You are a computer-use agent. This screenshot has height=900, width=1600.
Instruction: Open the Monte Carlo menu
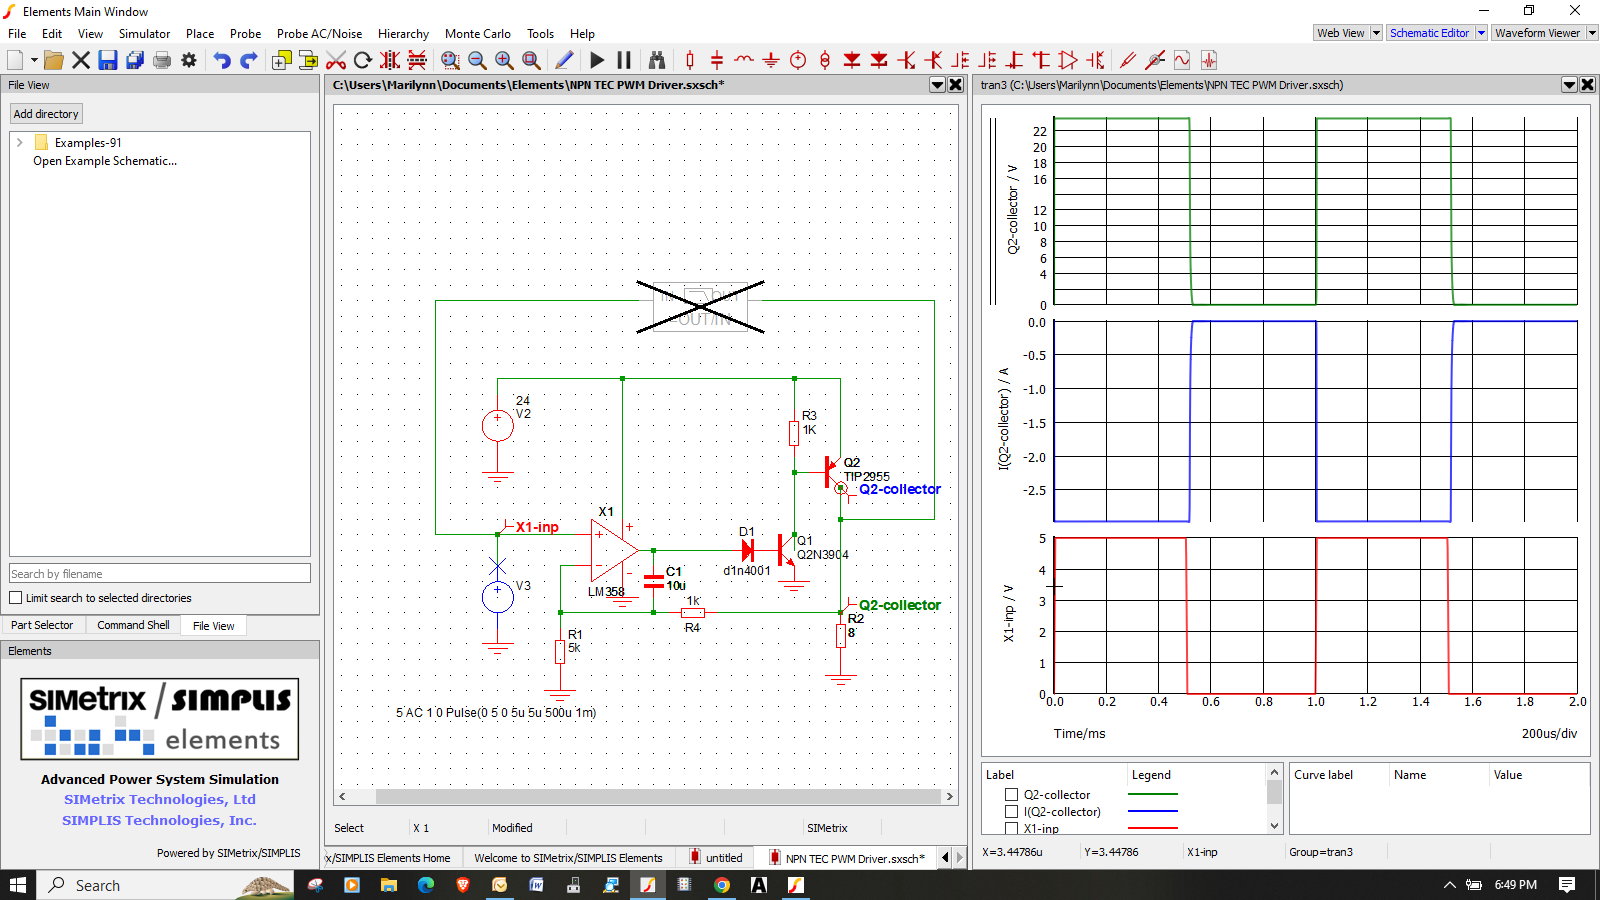pyautogui.click(x=477, y=34)
